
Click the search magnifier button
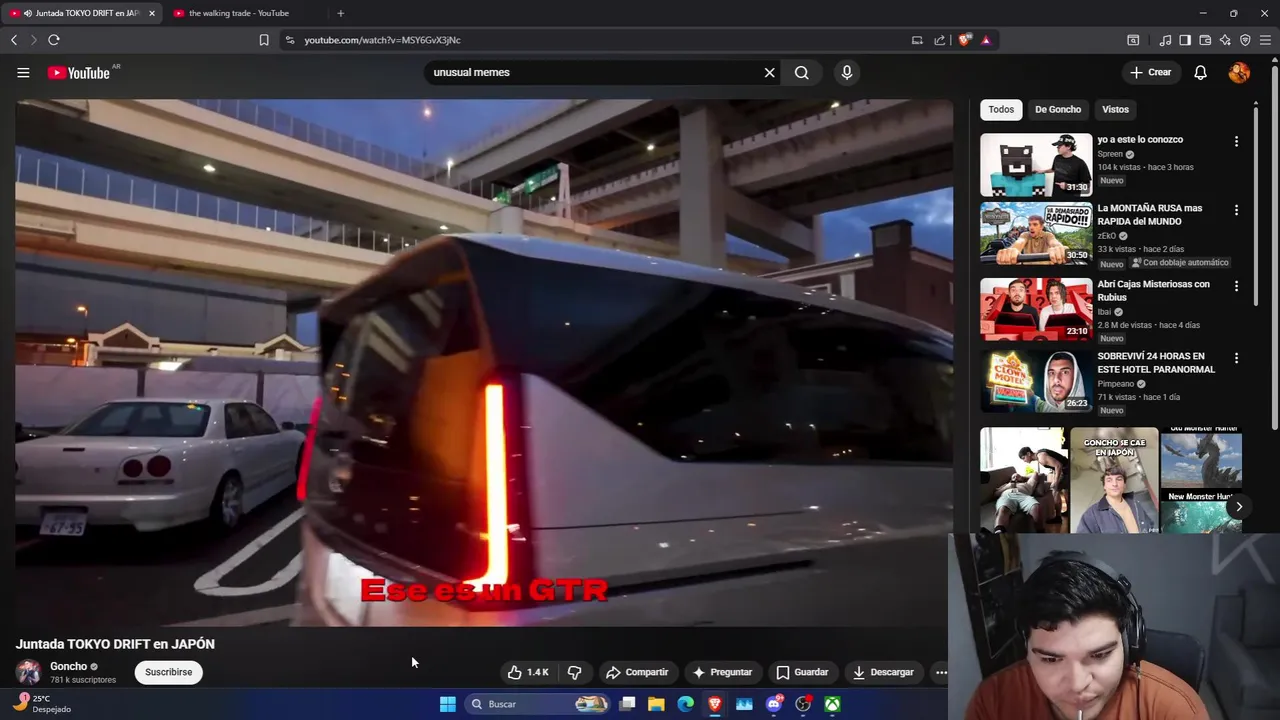pos(802,72)
